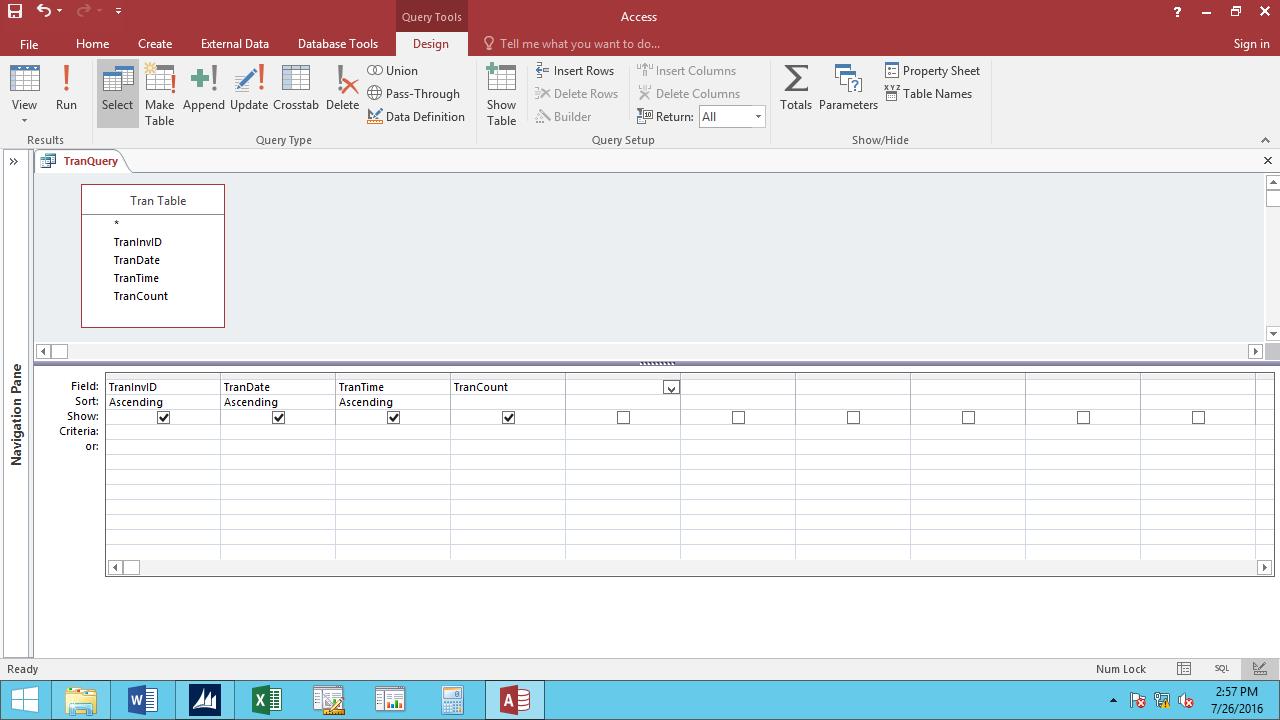Click the Make Table query icon
The height and width of the screenshot is (720, 1280).
(159, 95)
